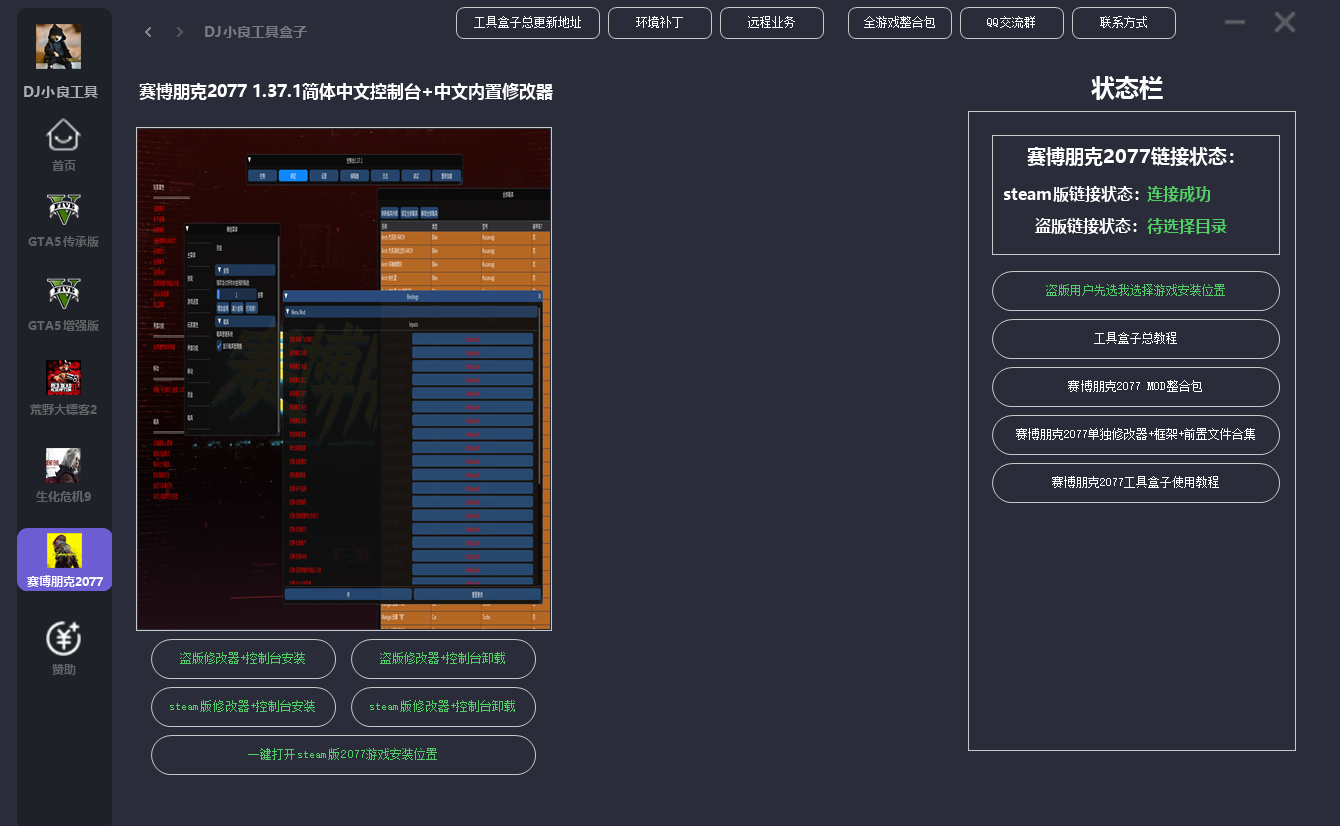Click steam版修改器+控制台卸载 button
Screen dimensions: 1340x826
(x=443, y=707)
